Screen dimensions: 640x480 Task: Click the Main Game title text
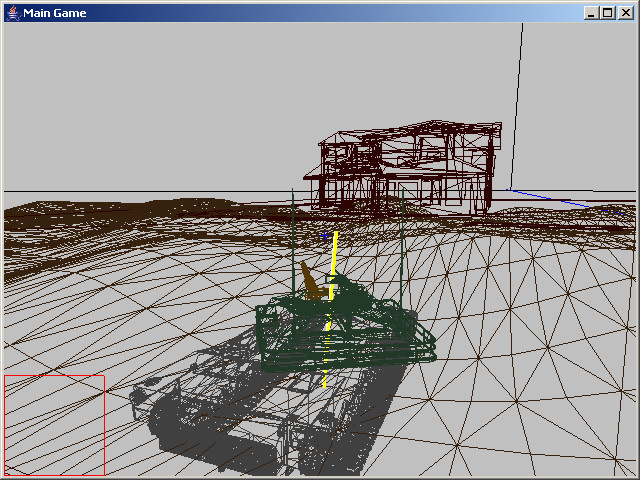tap(55, 13)
